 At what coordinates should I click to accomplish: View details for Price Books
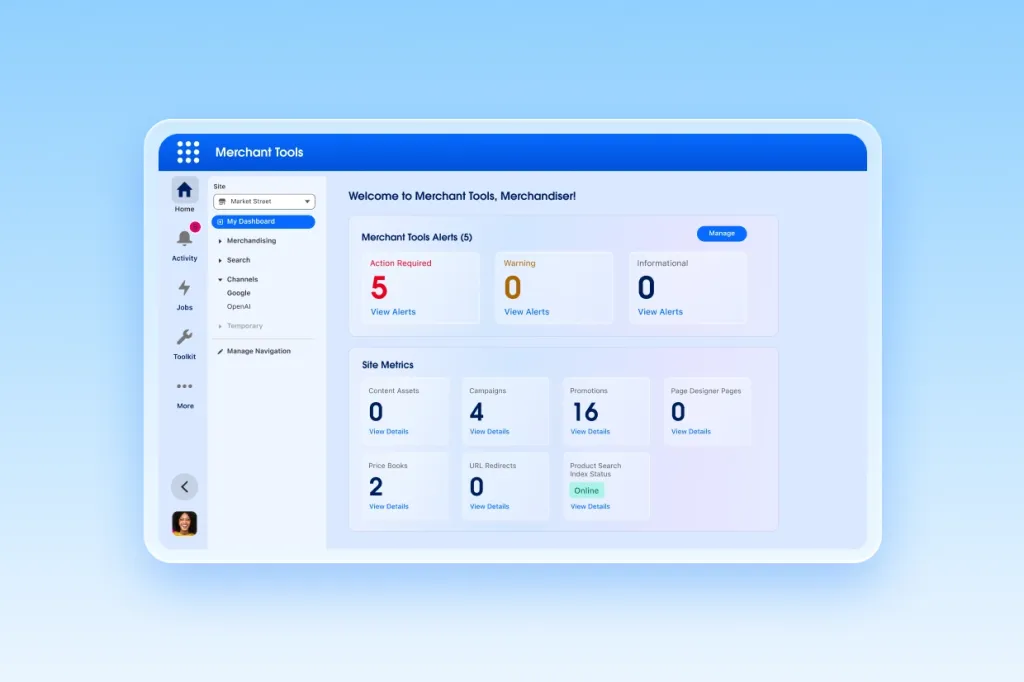(389, 507)
